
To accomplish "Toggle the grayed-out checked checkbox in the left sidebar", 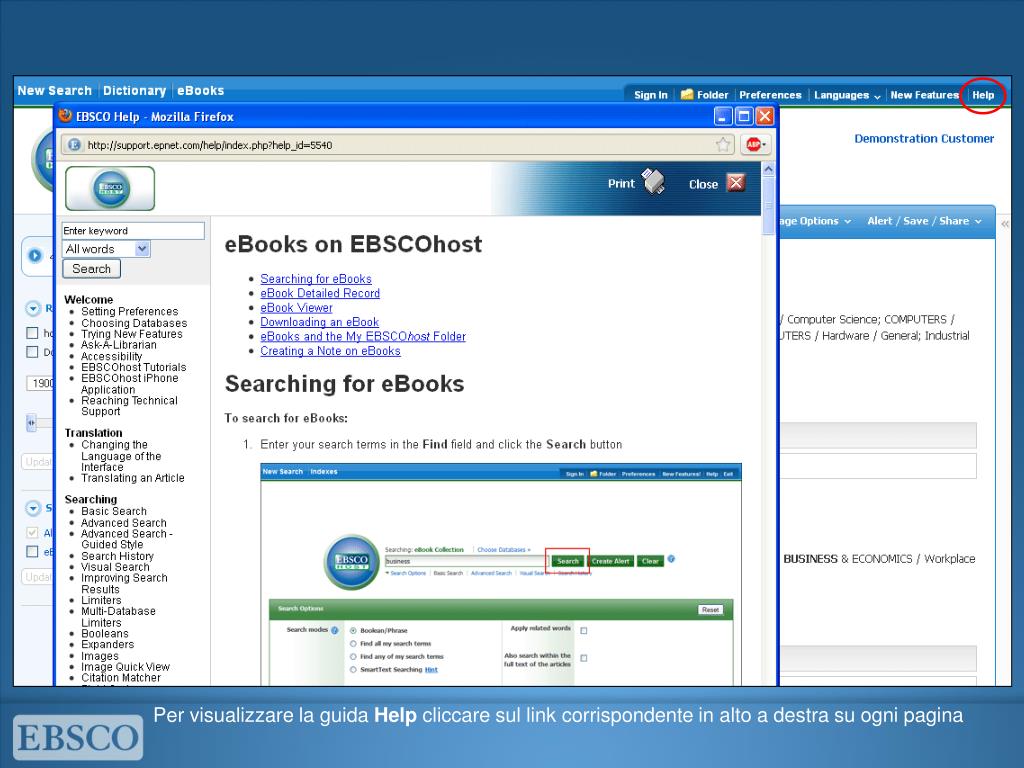I will click(32, 532).
